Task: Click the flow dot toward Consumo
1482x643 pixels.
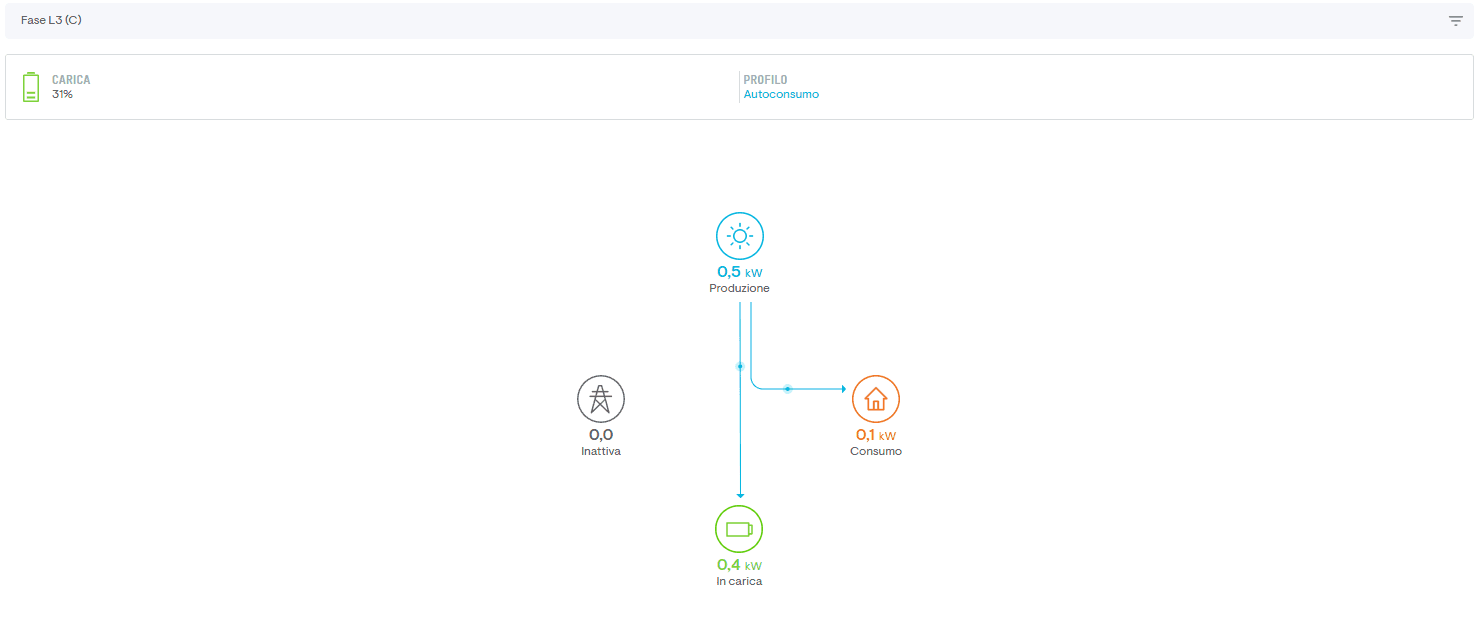Action: pyautogui.click(x=788, y=388)
